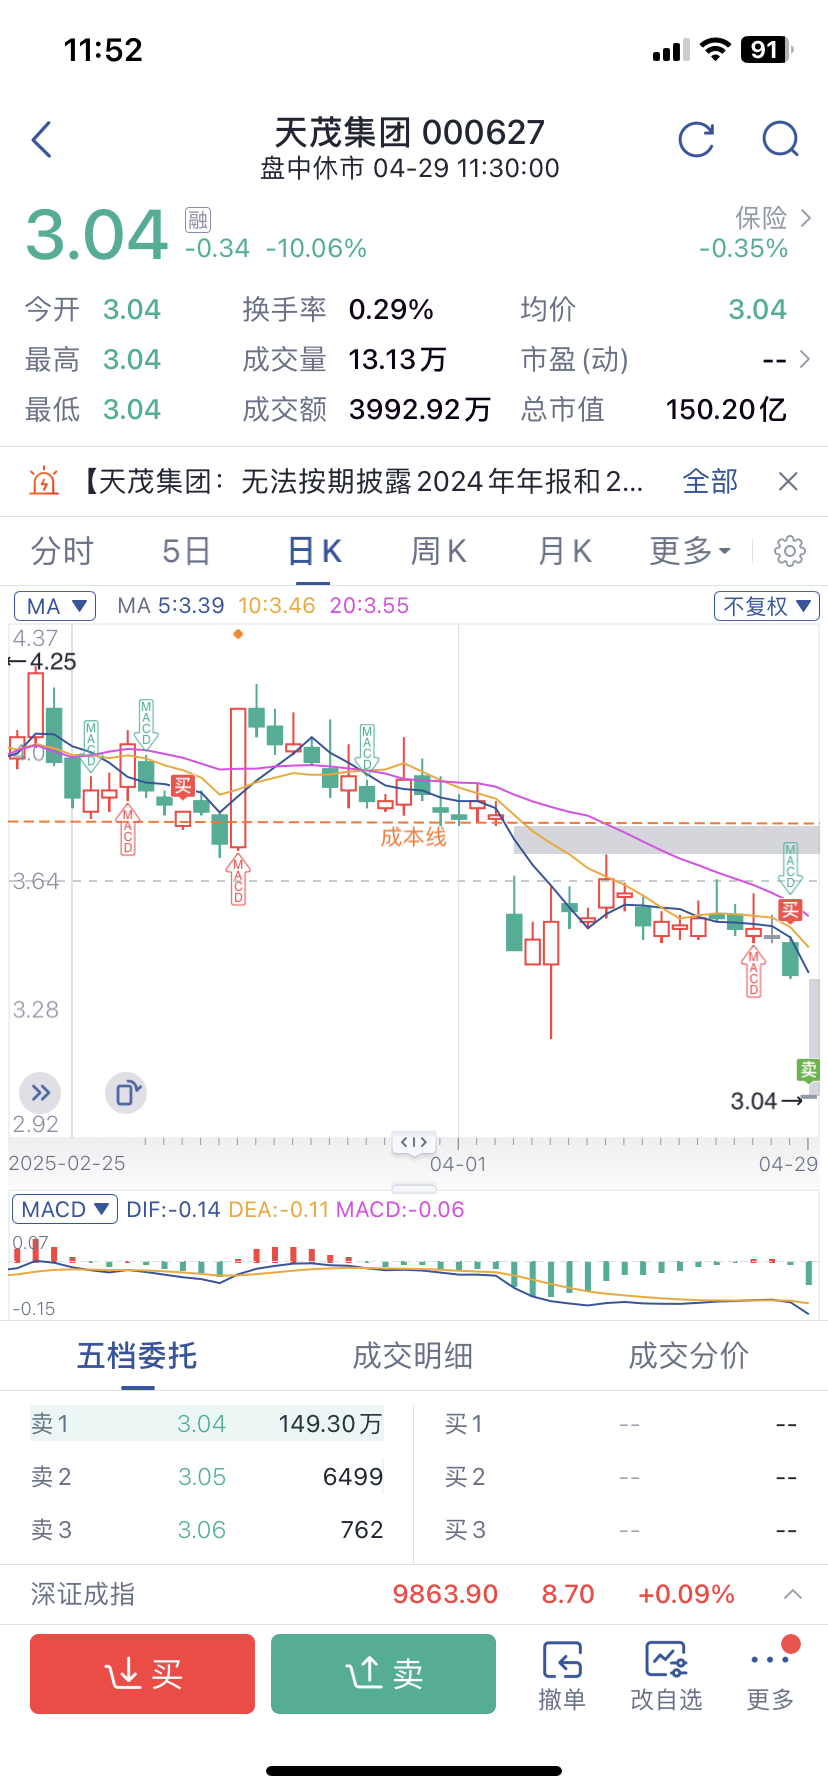Open the stock search magnifier
This screenshot has width=828, height=1792.
coord(780,140)
